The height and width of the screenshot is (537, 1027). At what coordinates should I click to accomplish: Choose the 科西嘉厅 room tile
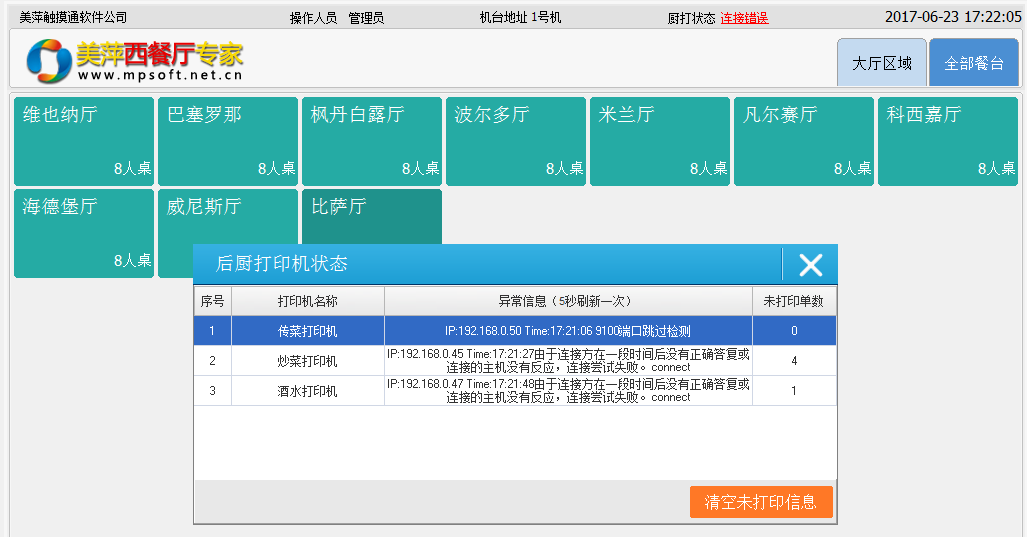pyautogui.click(x=947, y=141)
